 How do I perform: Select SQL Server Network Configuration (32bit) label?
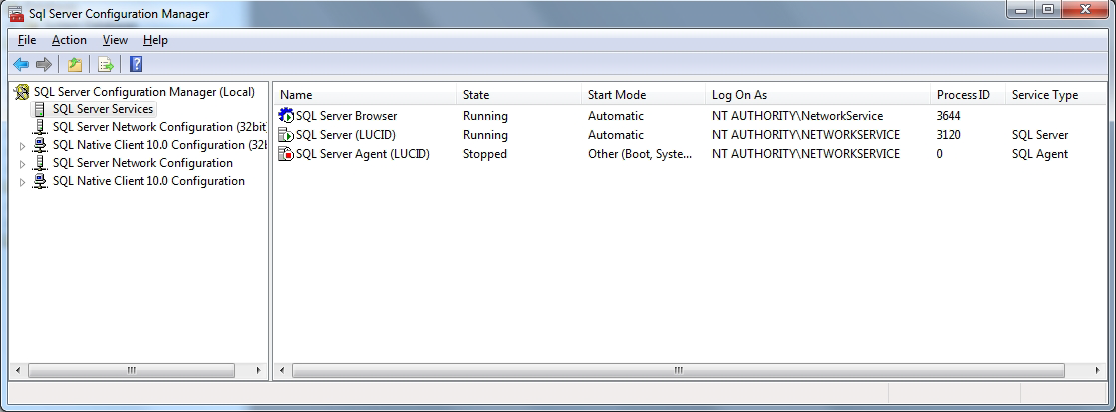159,127
